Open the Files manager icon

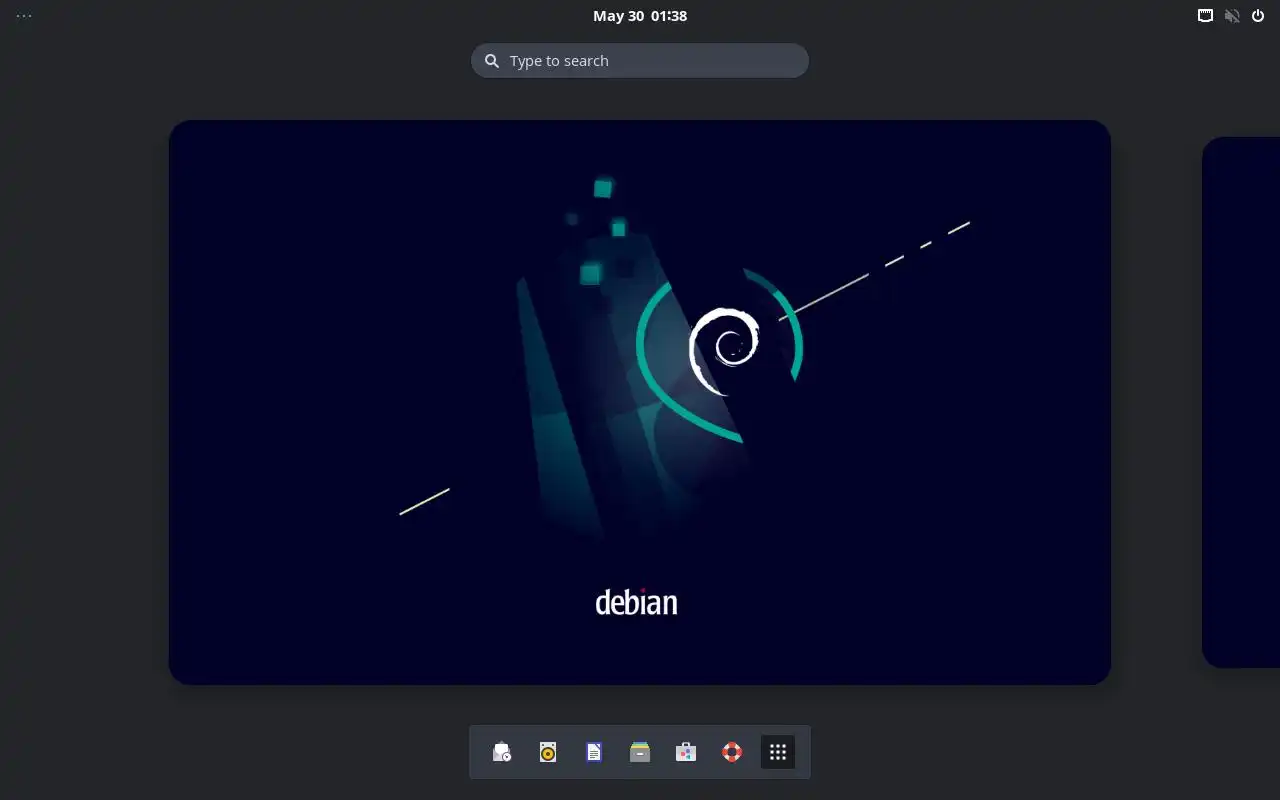point(640,752)
